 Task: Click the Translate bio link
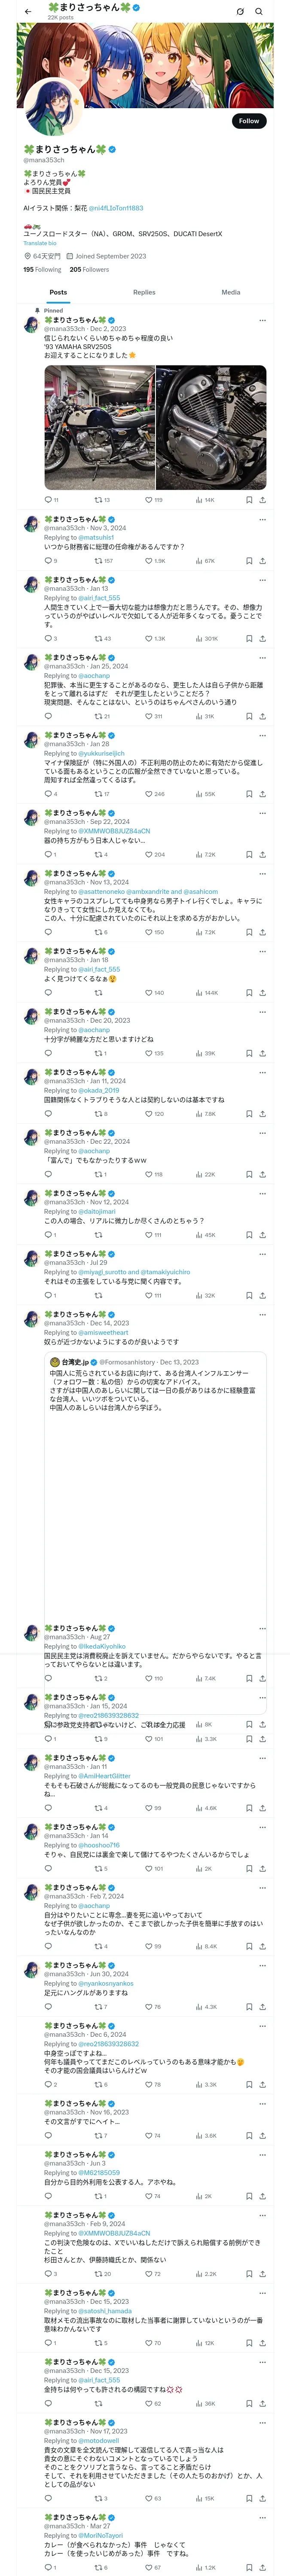[x=40, y=243]
